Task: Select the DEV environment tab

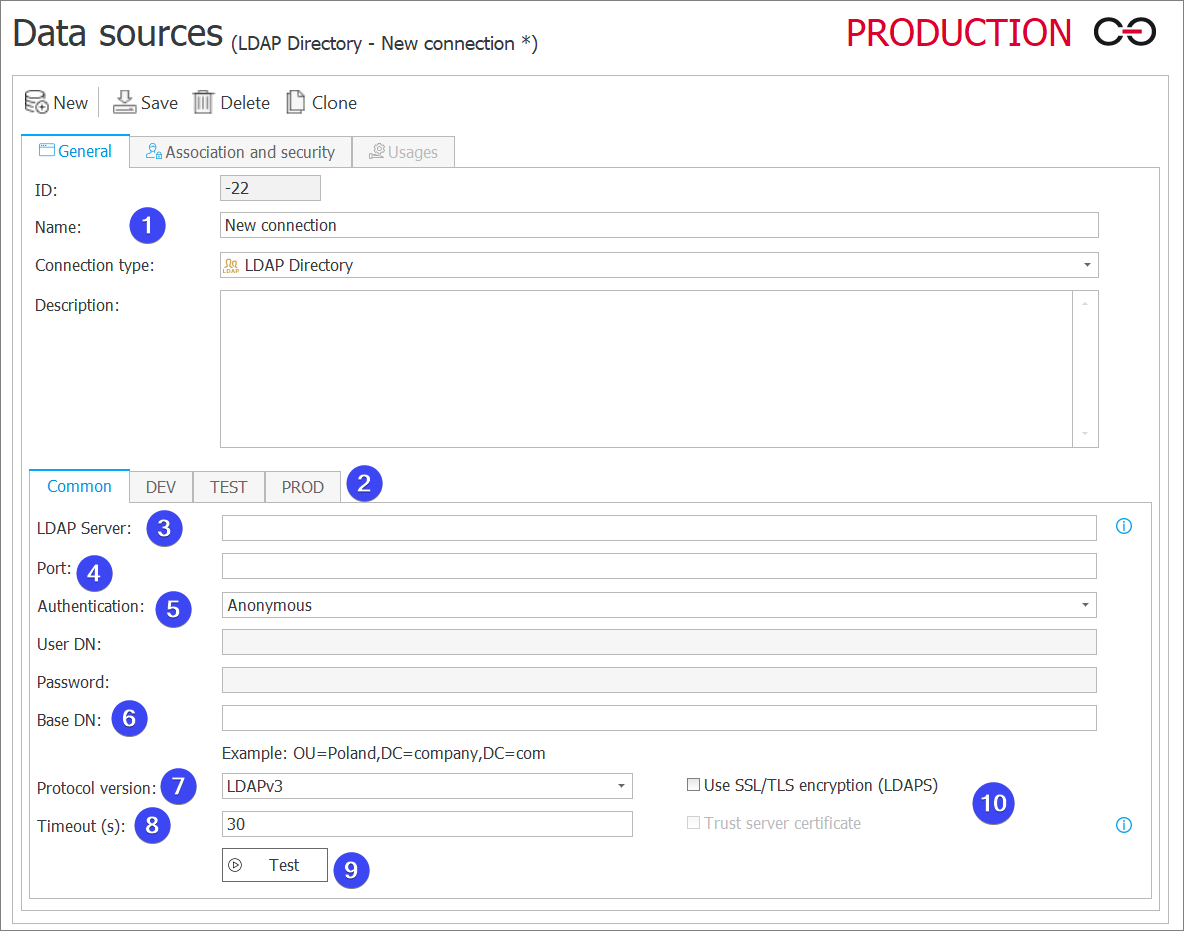Action: click(161, 487)
